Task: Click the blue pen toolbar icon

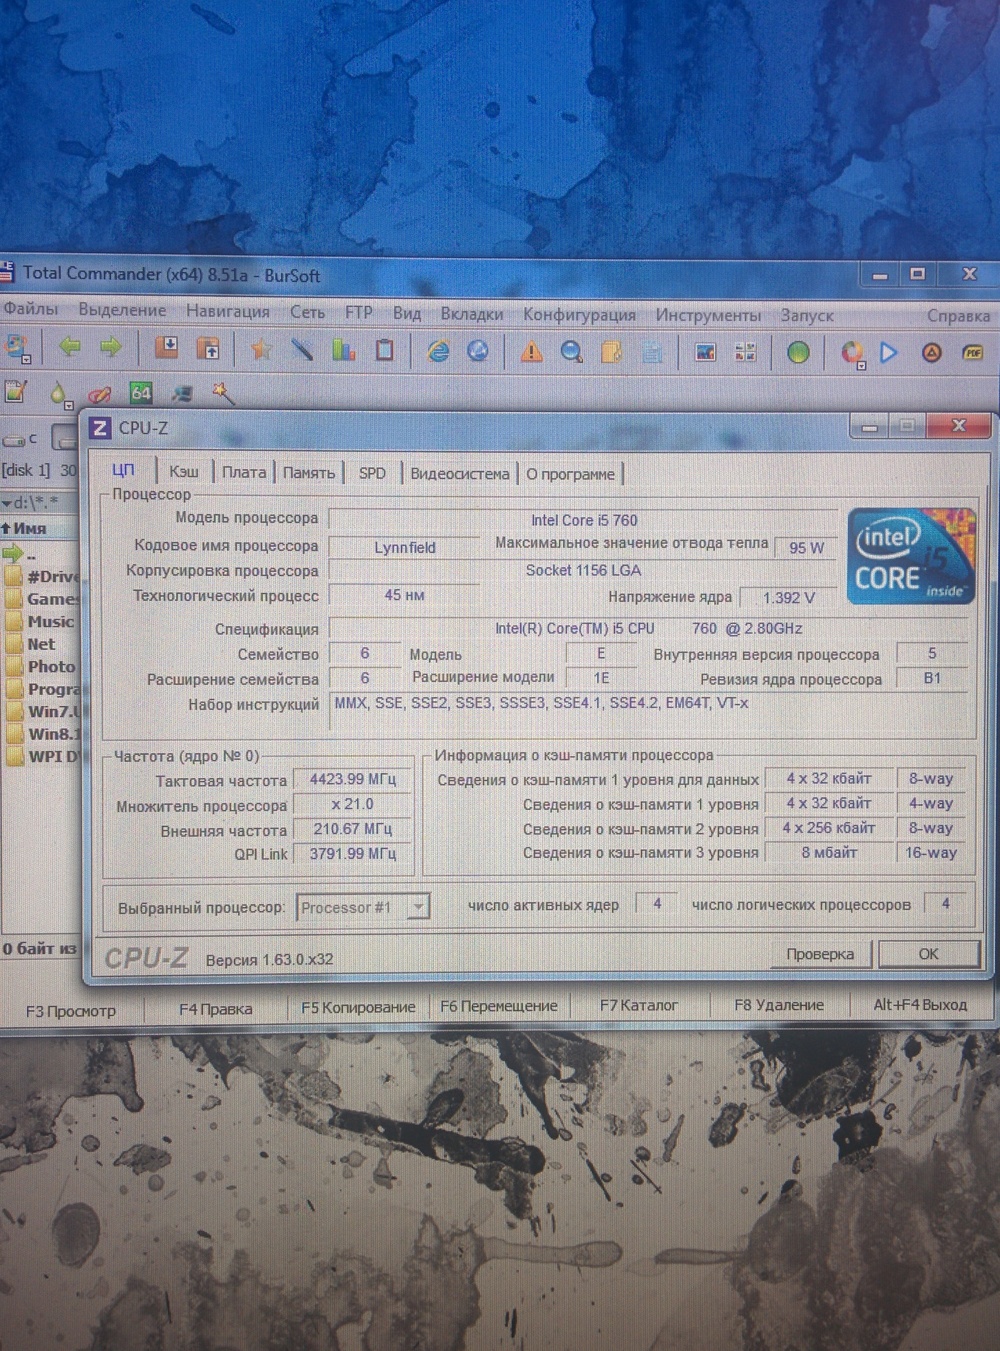Action: click(301, 349)
